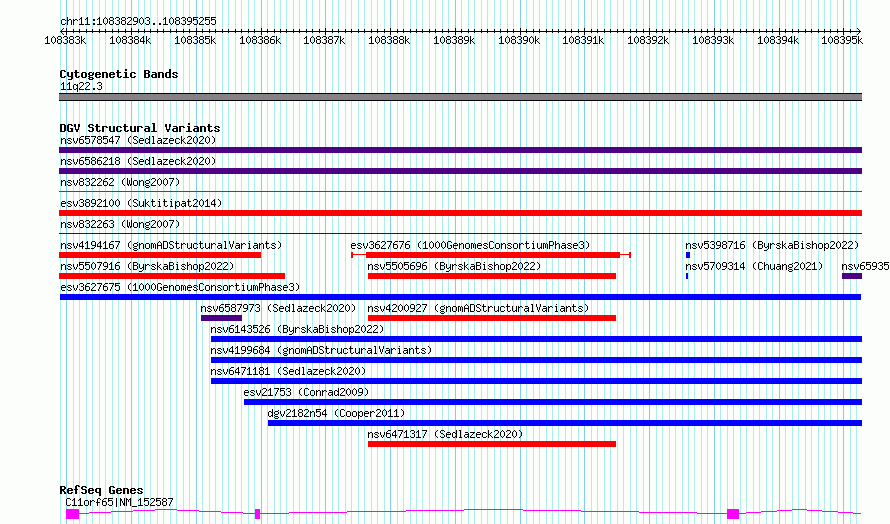Select the gray 11q22.3 cytogenetic band bar
This screenshot has width=890, height=524.
click(x=460, y=97)
